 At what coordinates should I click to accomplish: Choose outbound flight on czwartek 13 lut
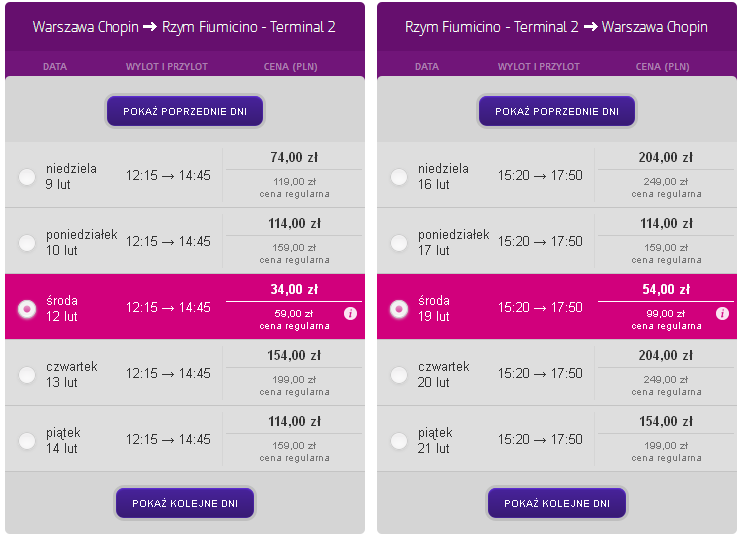27,375
